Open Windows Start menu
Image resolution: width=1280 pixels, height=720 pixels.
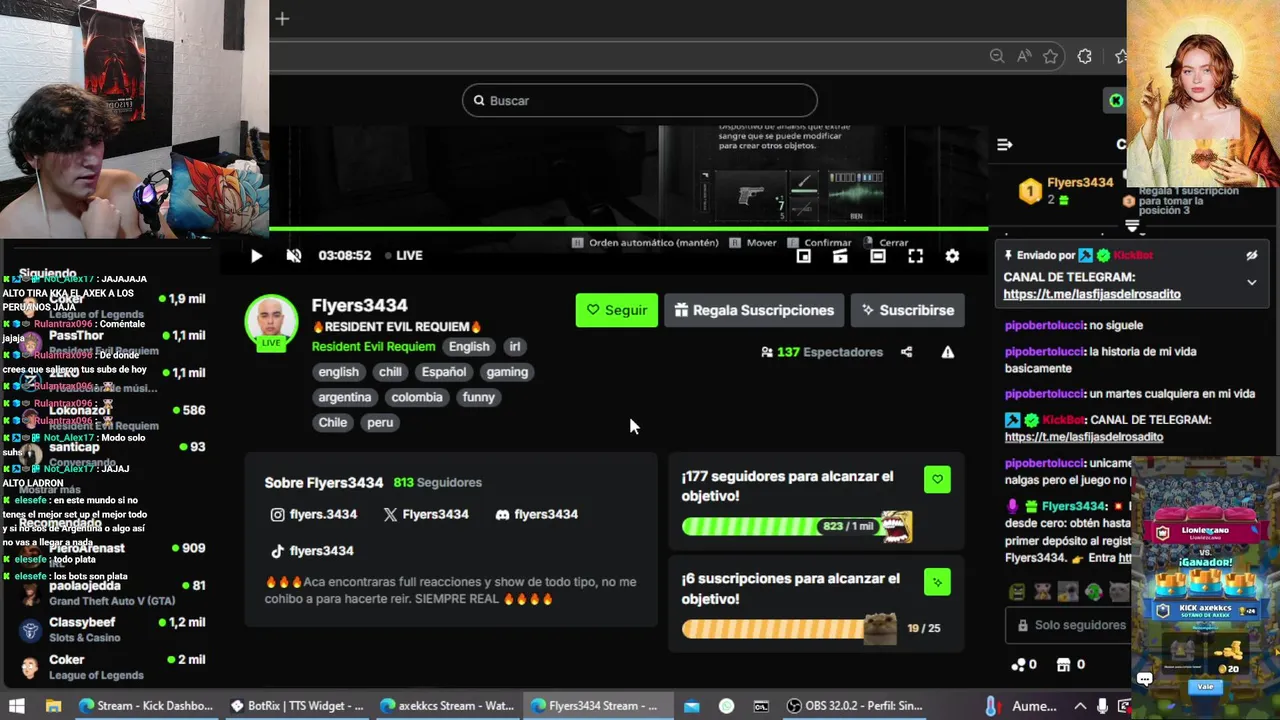[x=17, y=706]
